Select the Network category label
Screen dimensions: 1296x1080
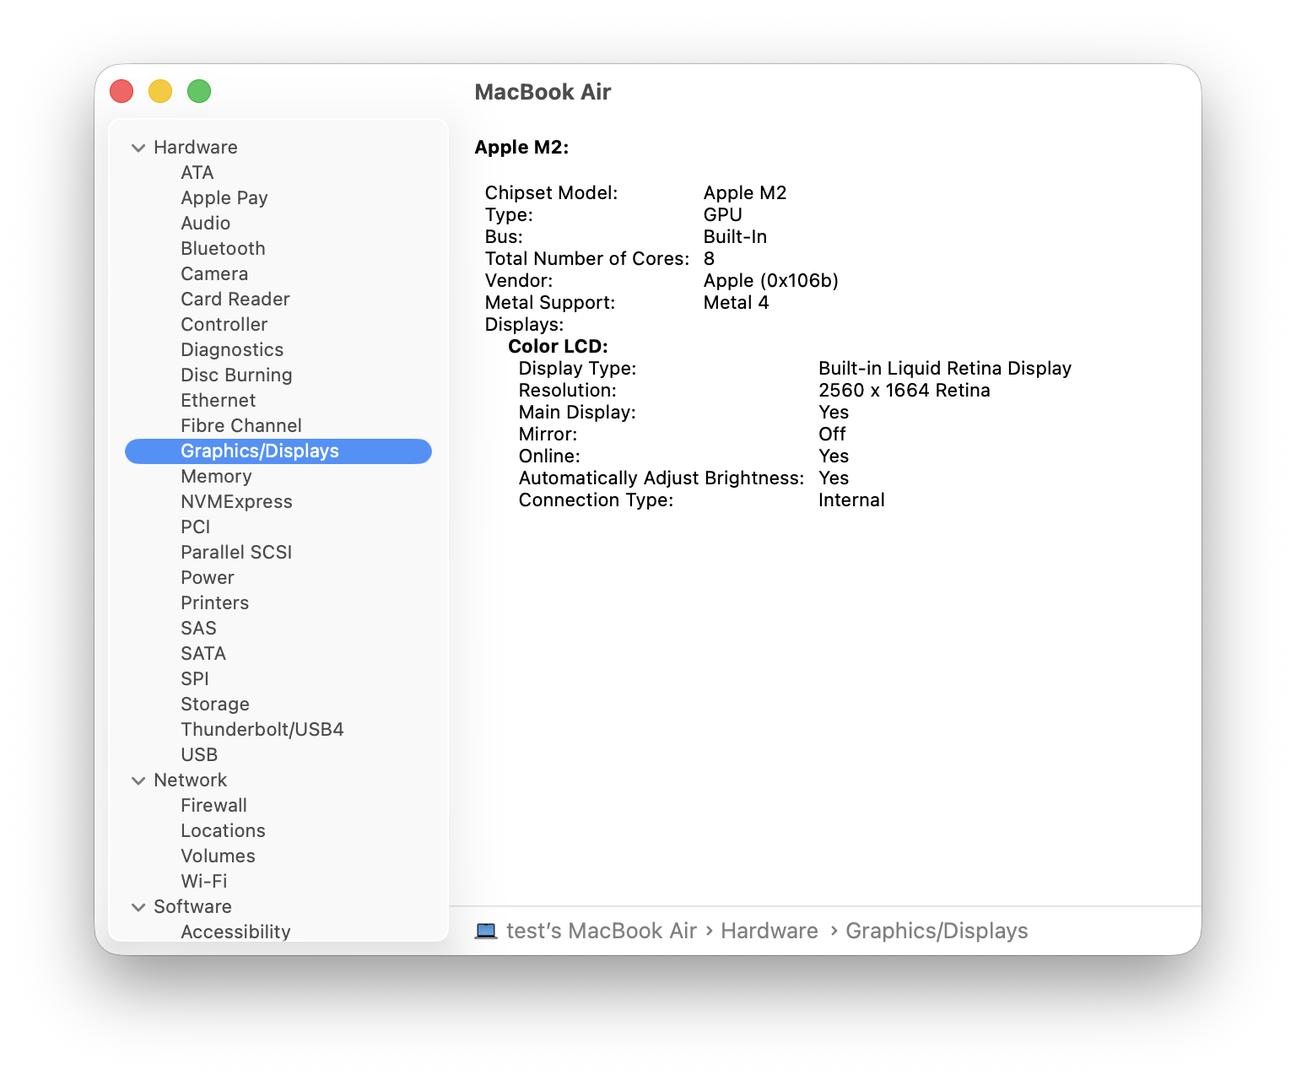click(x=190, y=780)
